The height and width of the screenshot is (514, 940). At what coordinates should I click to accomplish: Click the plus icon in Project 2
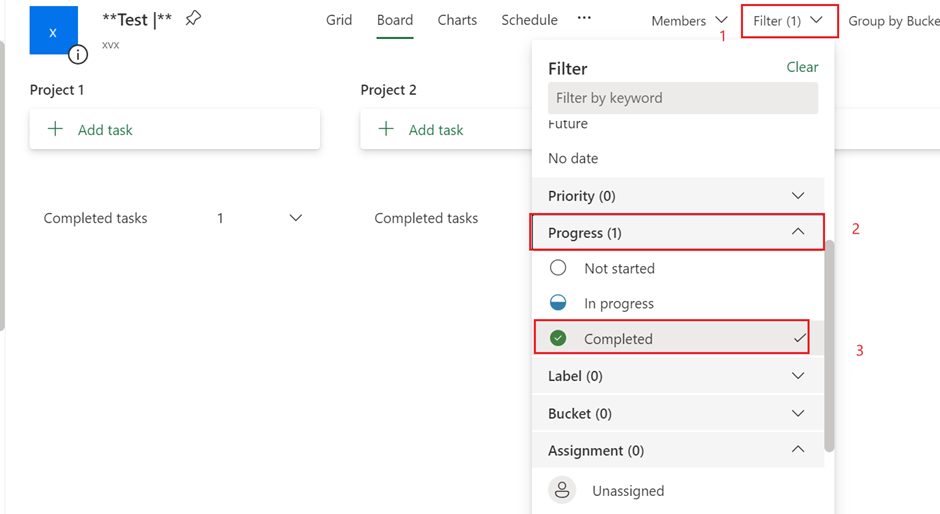(386, 129)
